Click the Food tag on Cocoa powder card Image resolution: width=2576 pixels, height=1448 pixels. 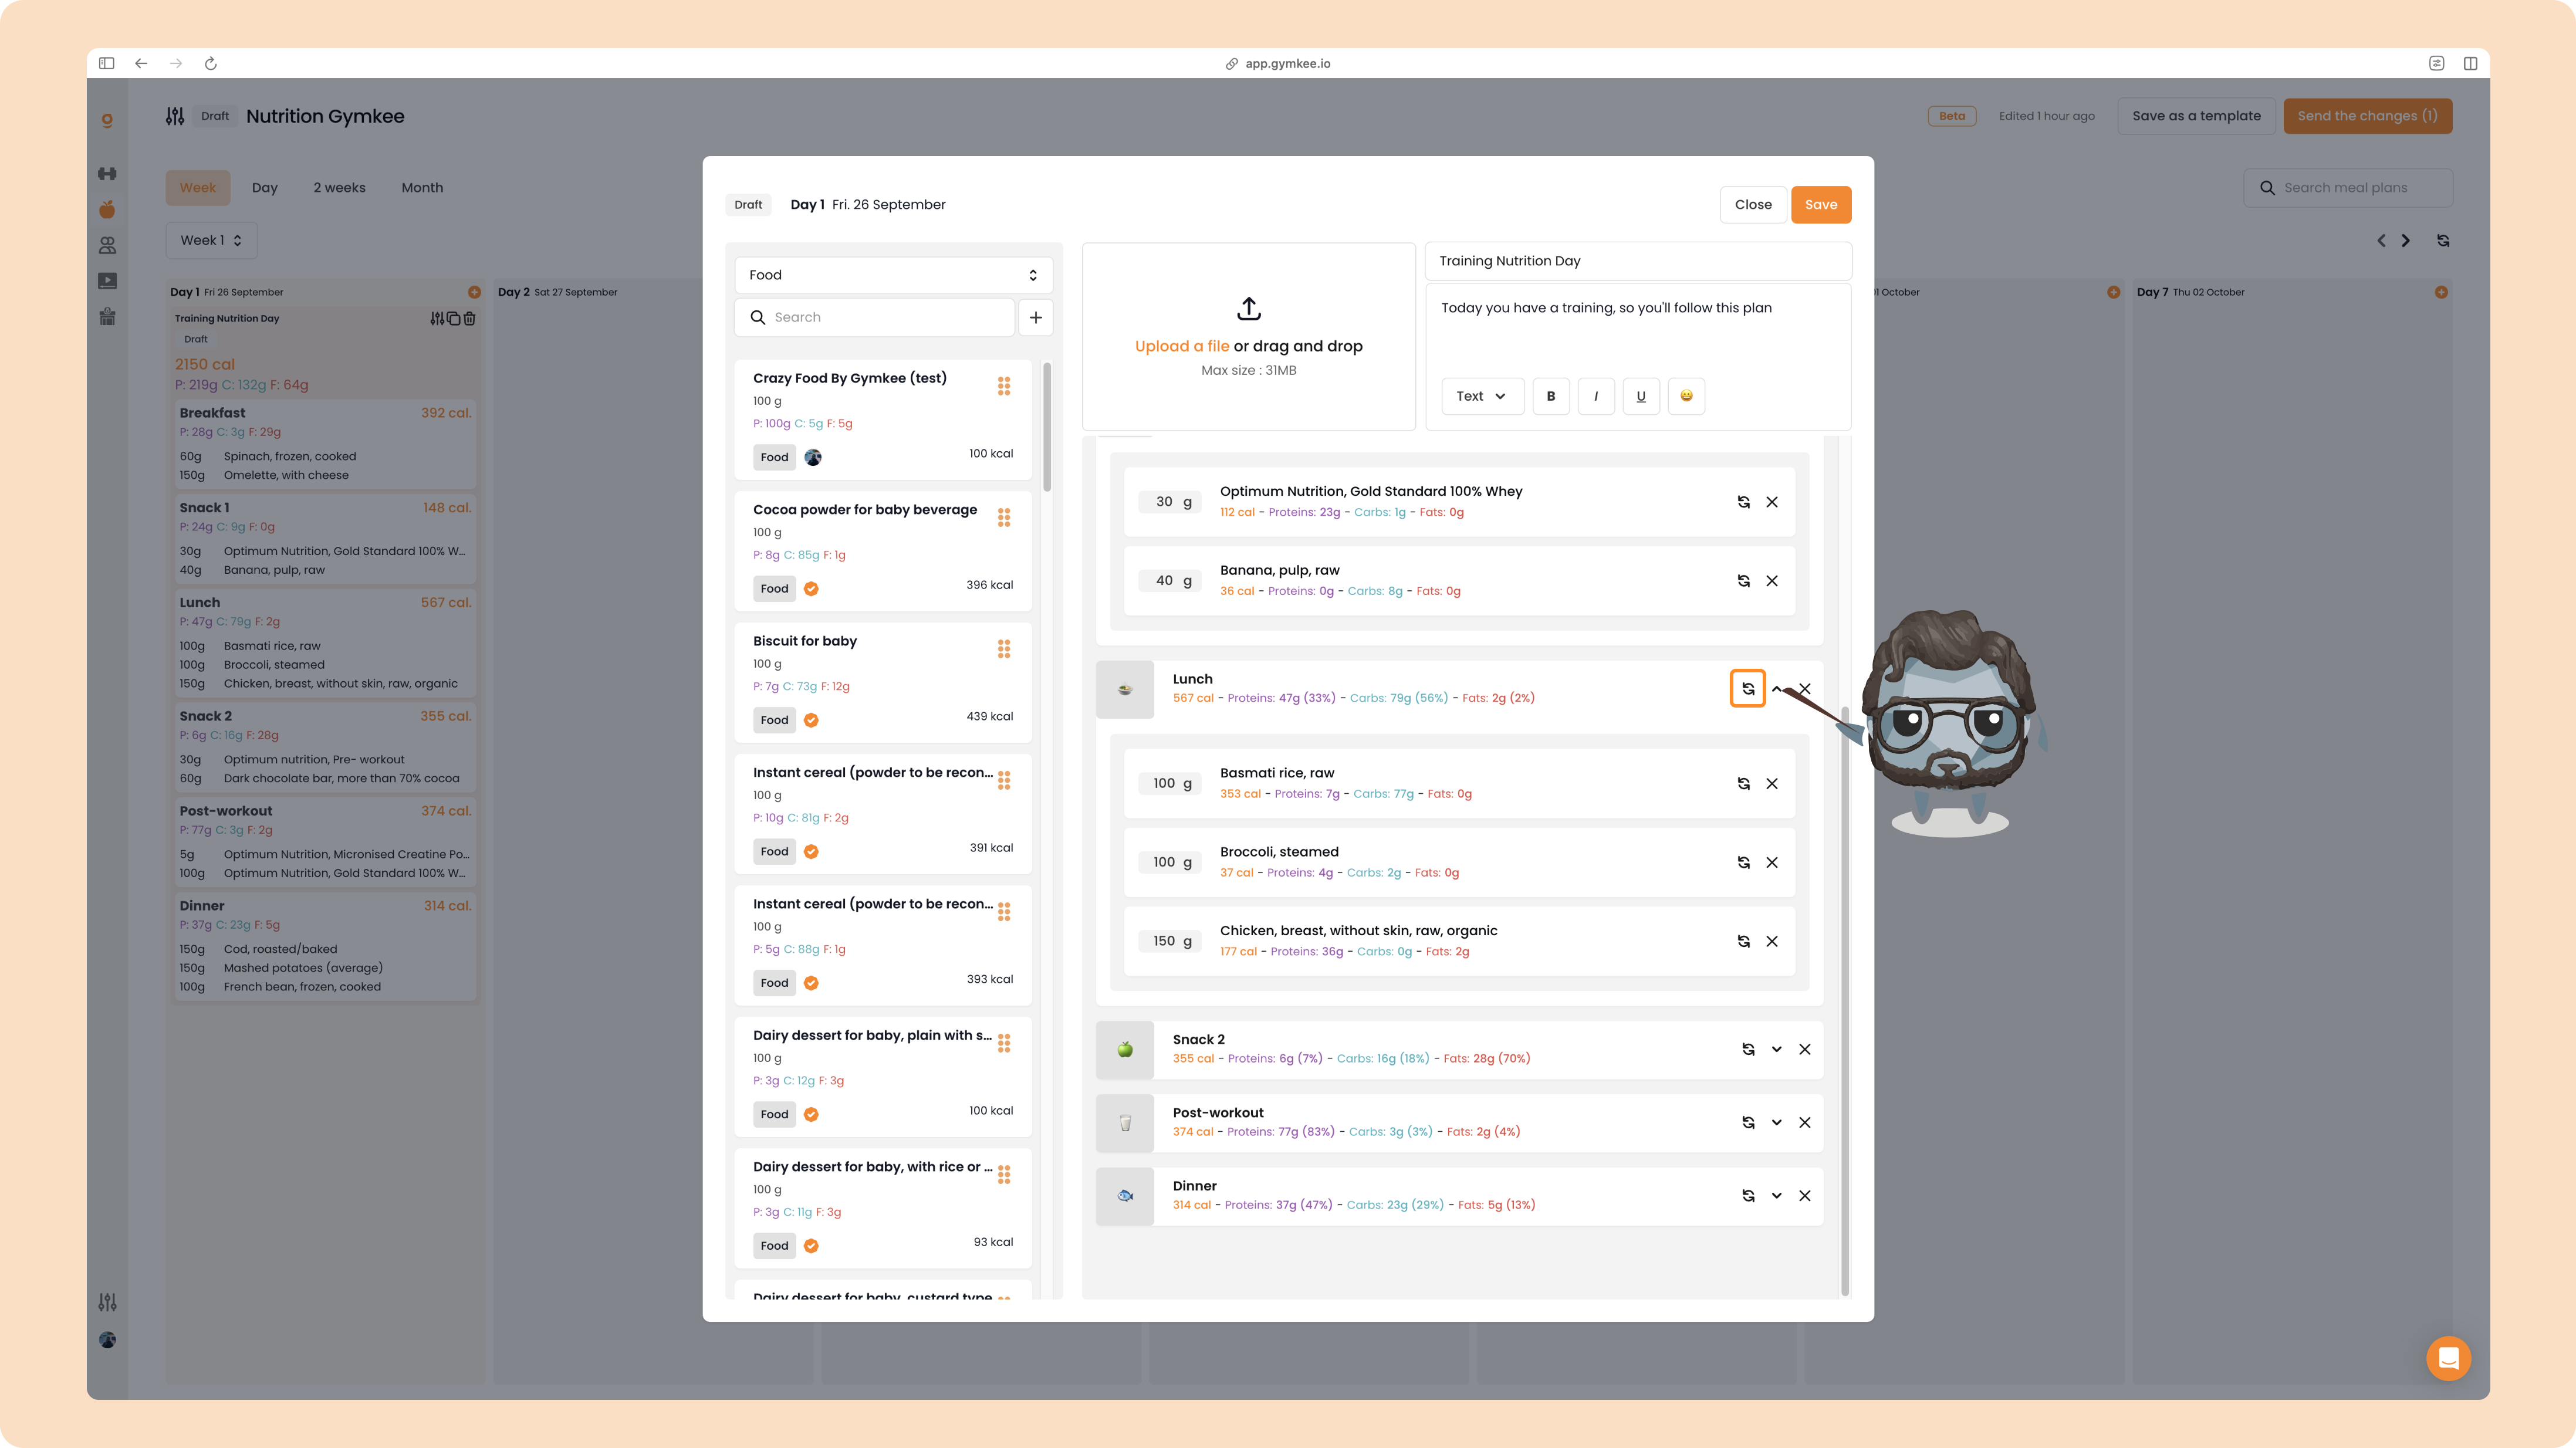[774, 589]
